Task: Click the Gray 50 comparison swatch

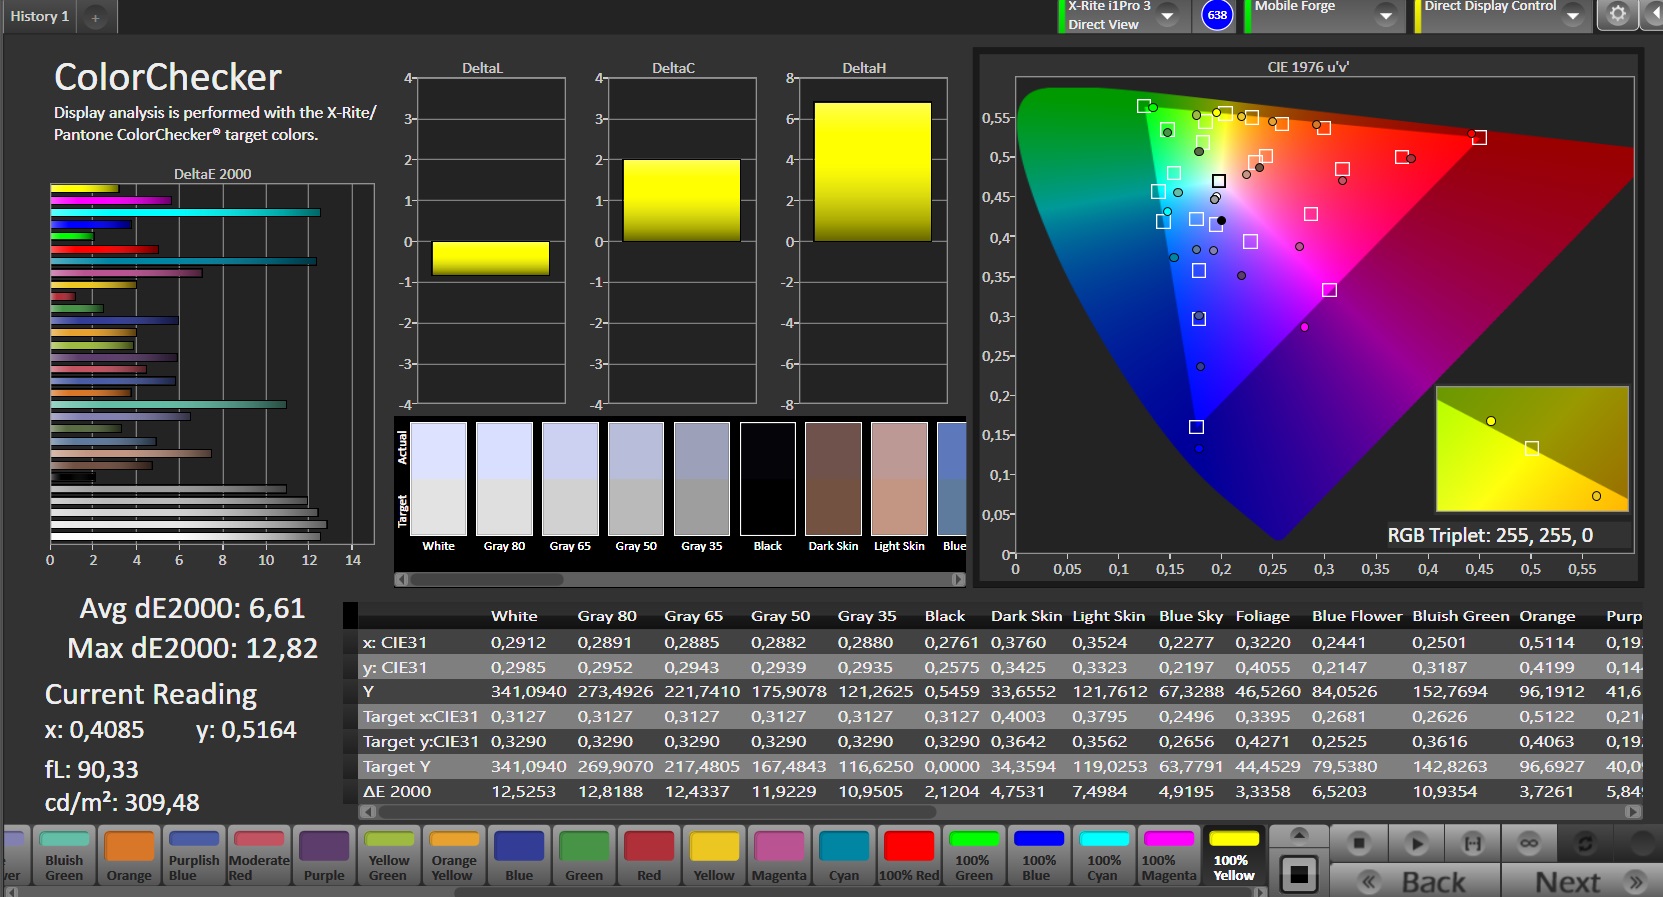Action: point(636,479)
